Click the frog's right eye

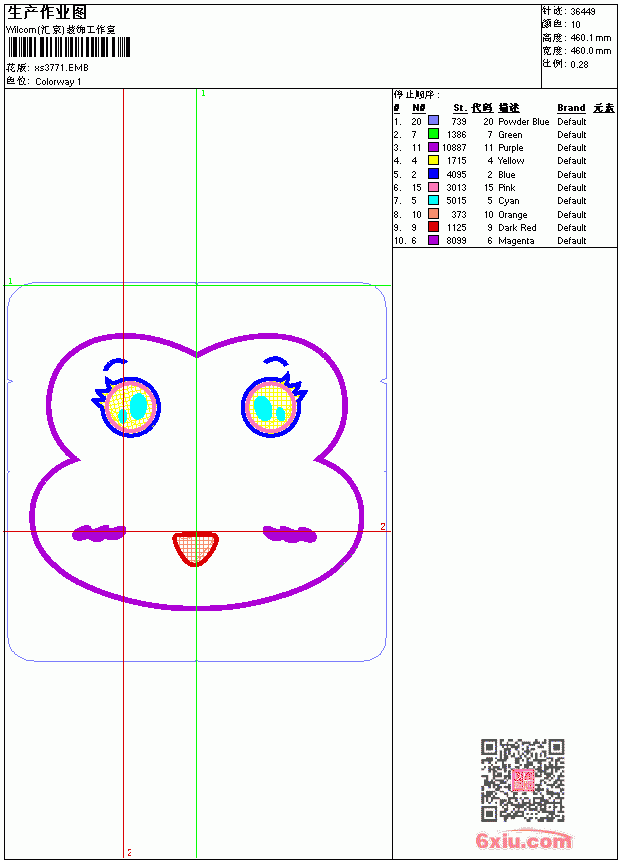click(273, 405)
